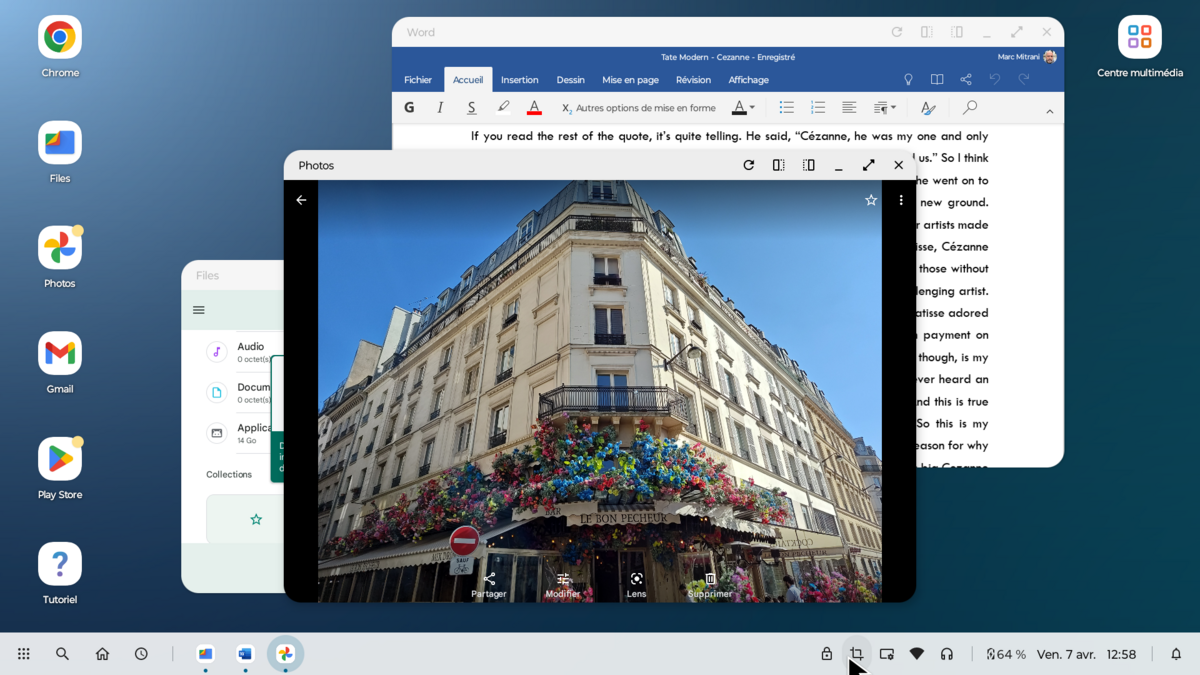This screenshot has width=1200, height=675.
Task: Select the Accueil tab in Word
Action: 468,80
